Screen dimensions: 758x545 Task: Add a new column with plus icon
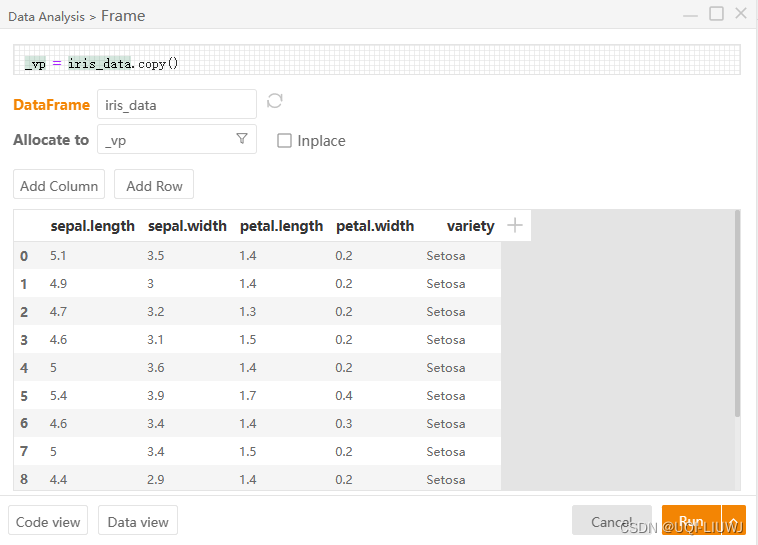pos(515,225)
